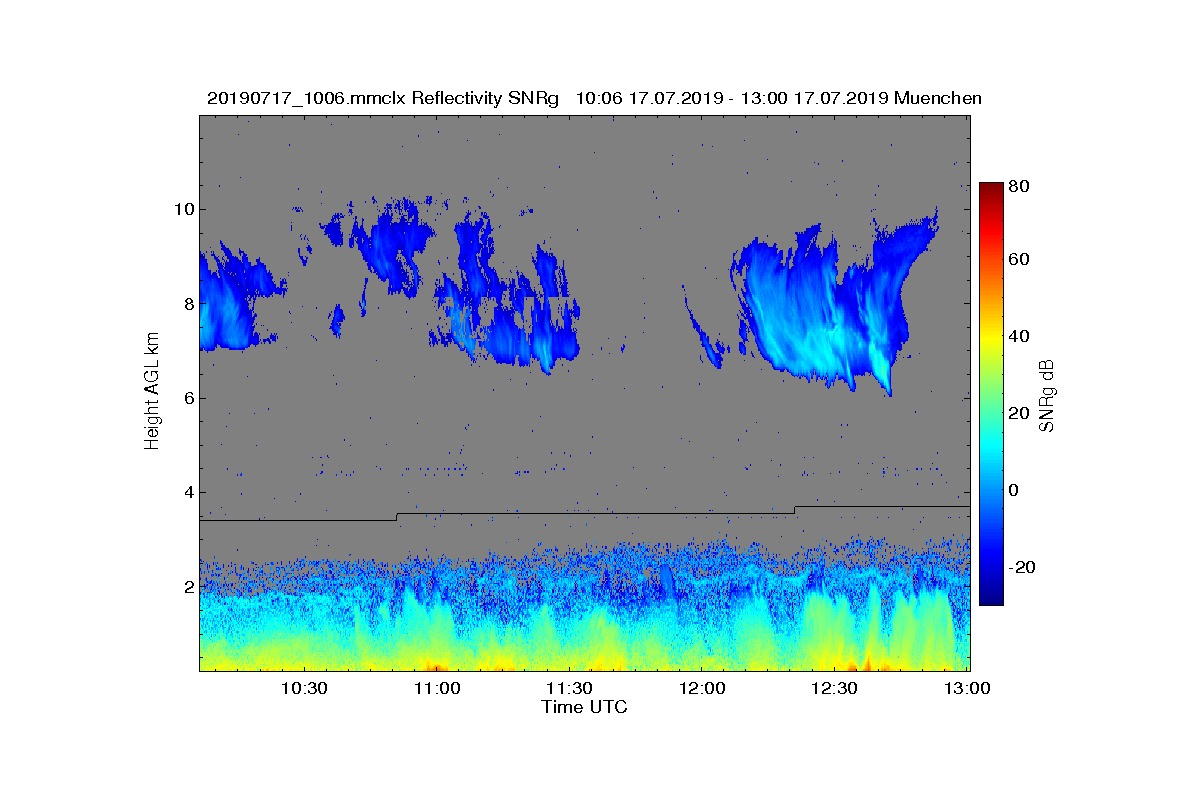Click the colorbar value -20

(1024, 567)
